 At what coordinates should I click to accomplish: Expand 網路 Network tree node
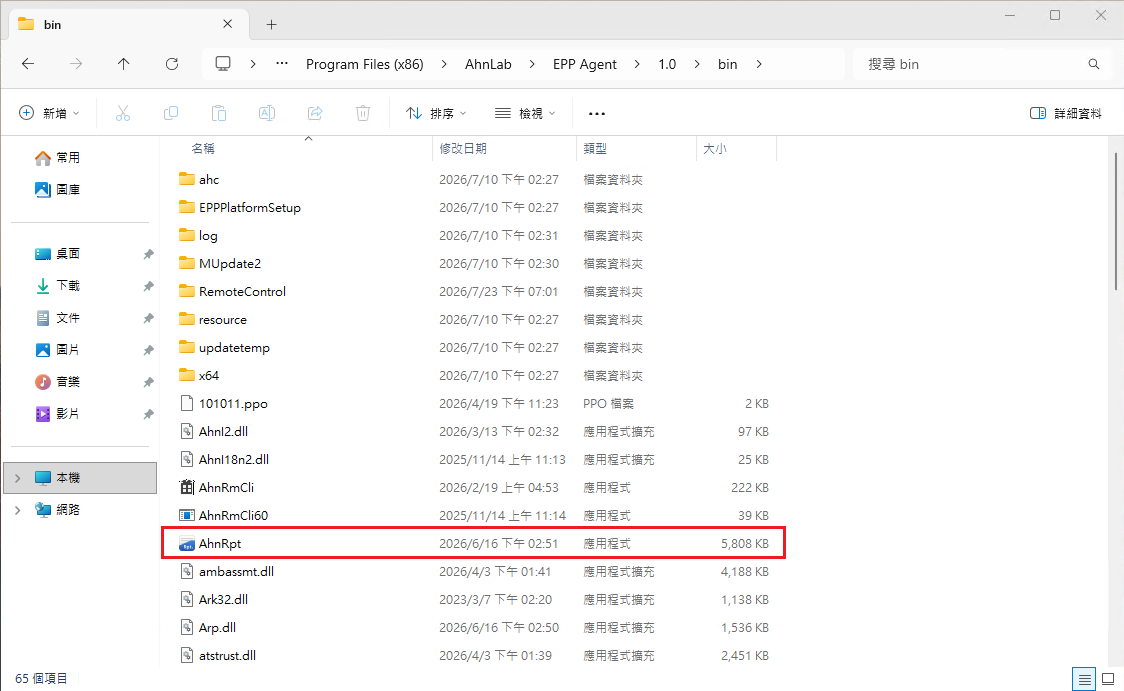tap(18, 510)
